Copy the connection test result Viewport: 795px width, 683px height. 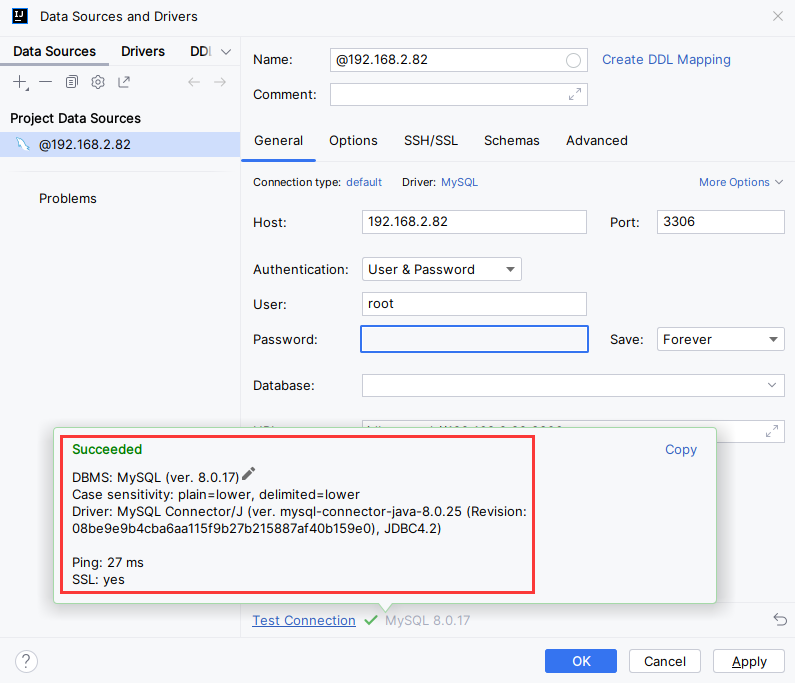coord(681,449)
